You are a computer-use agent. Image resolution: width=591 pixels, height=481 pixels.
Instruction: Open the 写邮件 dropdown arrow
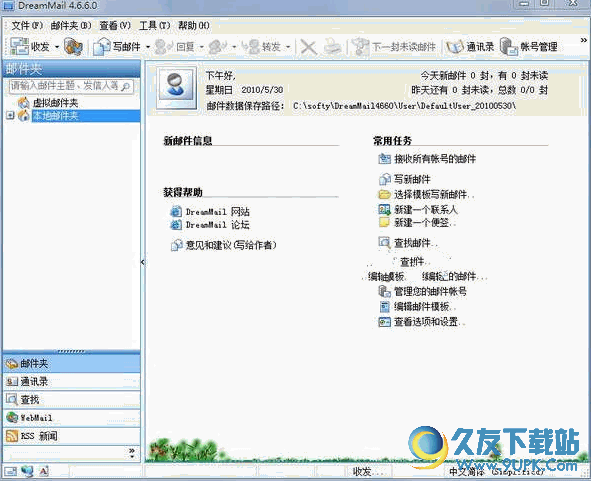(x=148, y=47)
